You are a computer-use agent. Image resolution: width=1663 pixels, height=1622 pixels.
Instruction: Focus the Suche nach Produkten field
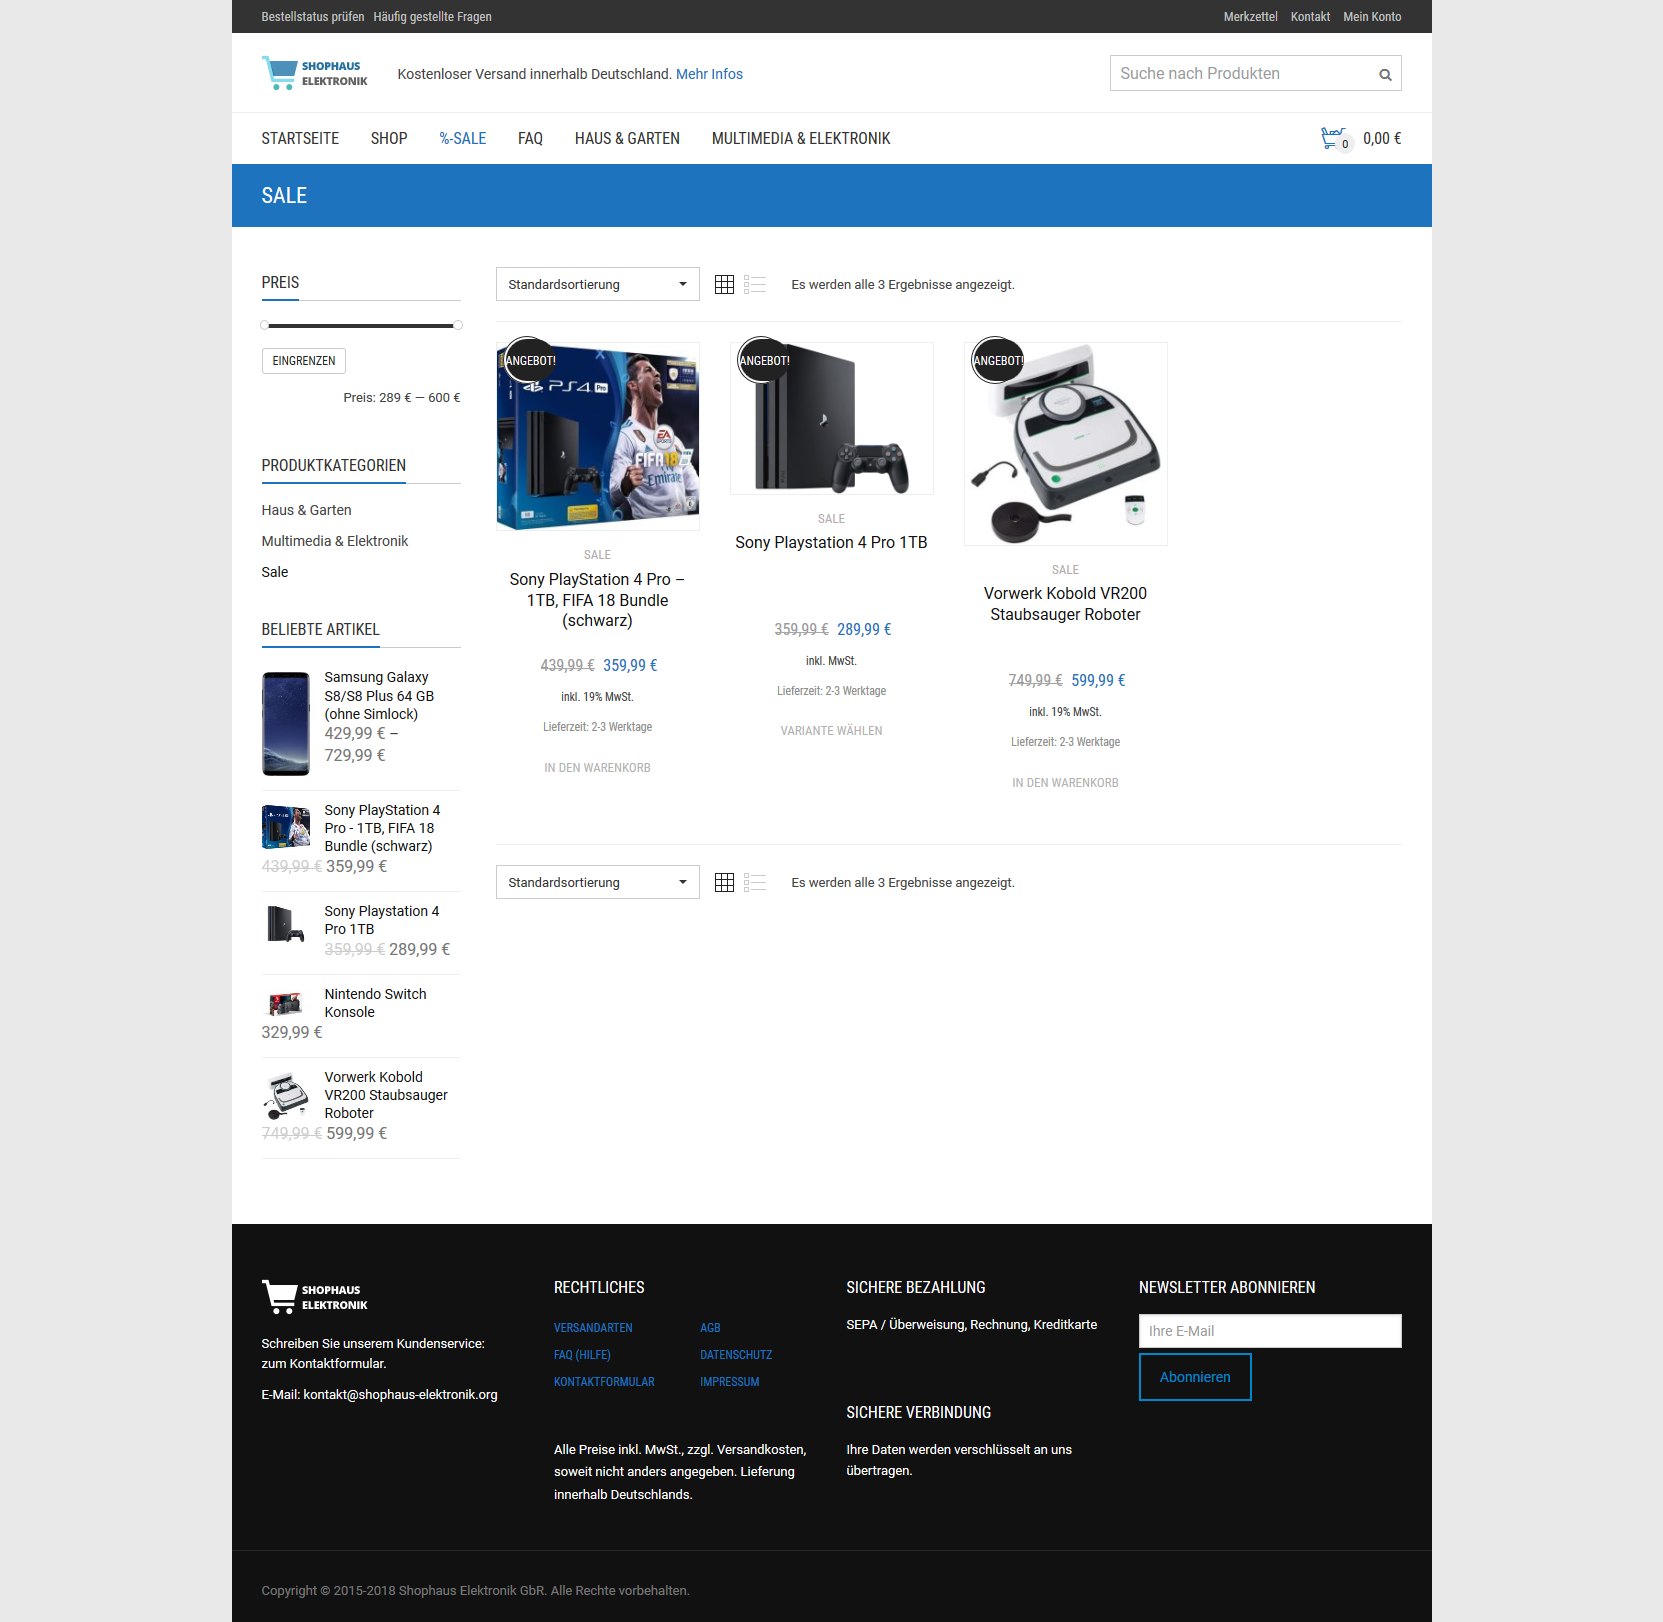click(x=1243, y=73)
